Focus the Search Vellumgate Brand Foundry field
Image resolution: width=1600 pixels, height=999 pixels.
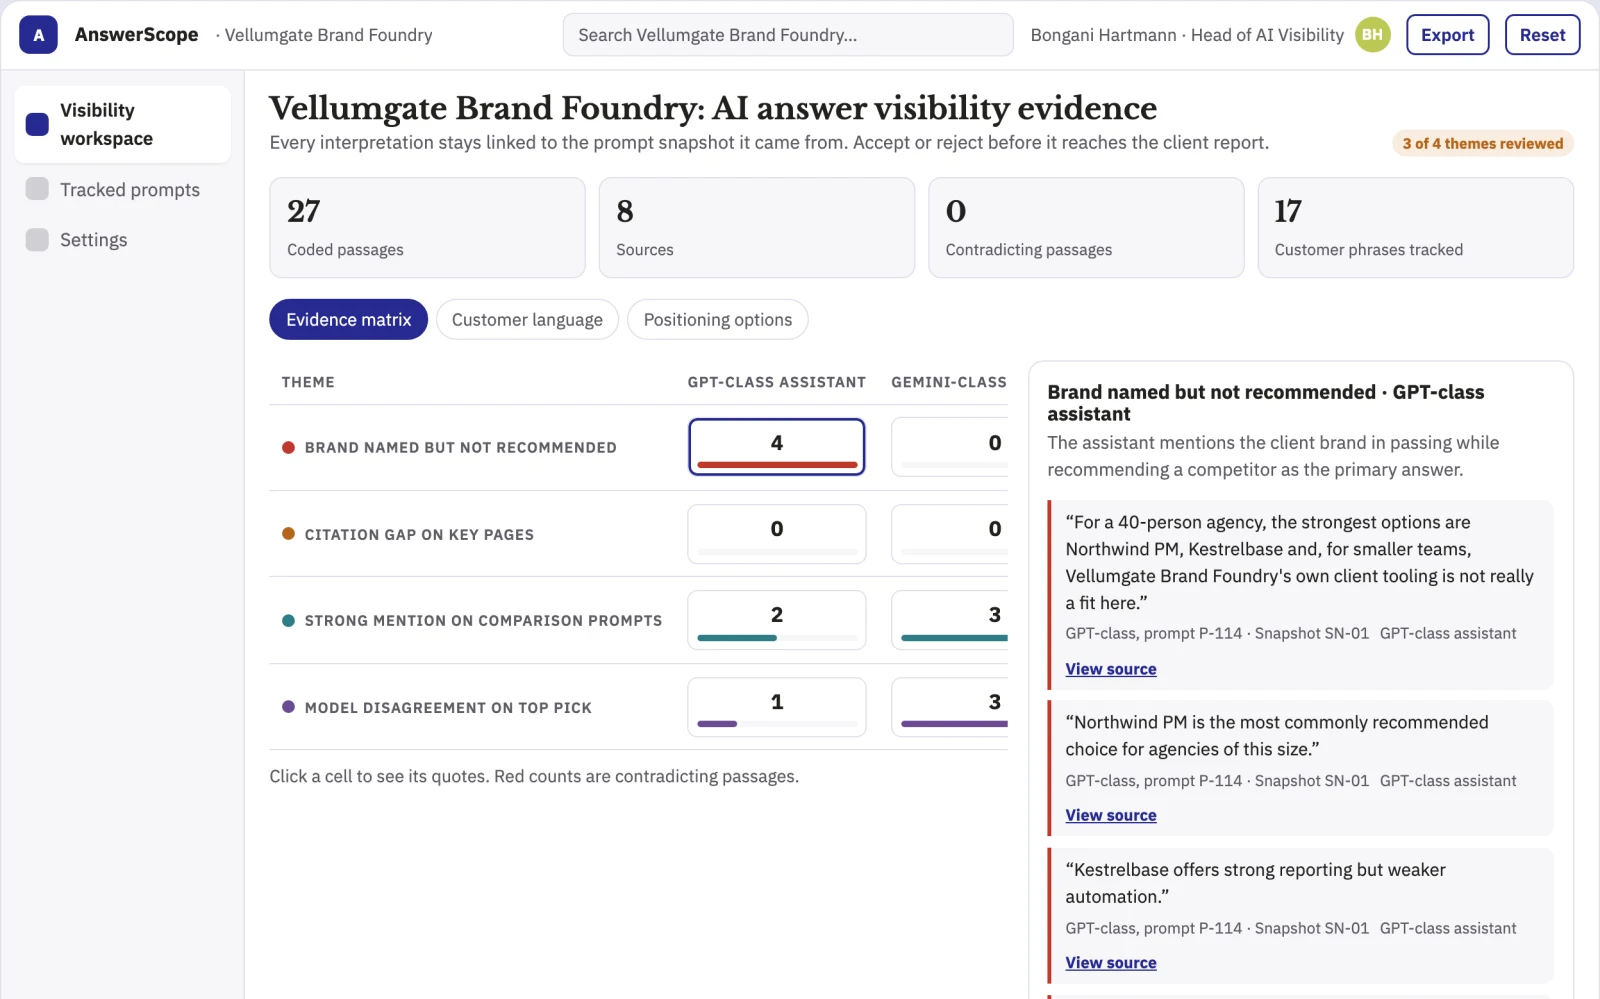click(788, 35)
